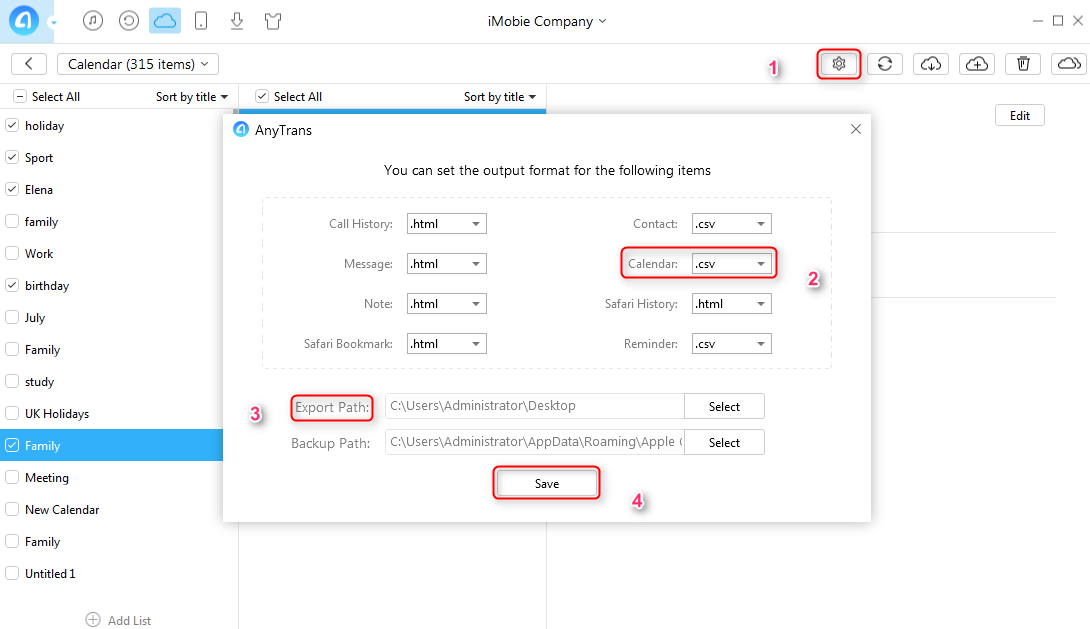Open the shirt-shaped skin icon
Screen dimensions: 1090x629
tap(273, 21)
